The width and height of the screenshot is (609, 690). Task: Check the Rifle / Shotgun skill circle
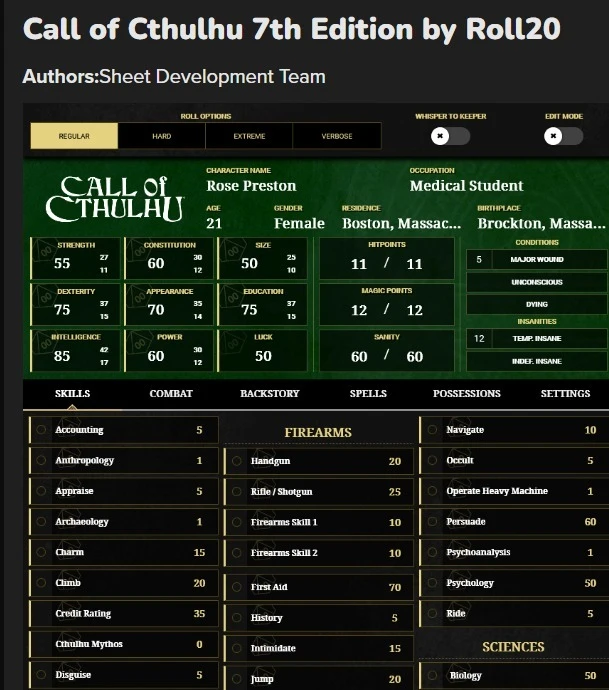237,492
